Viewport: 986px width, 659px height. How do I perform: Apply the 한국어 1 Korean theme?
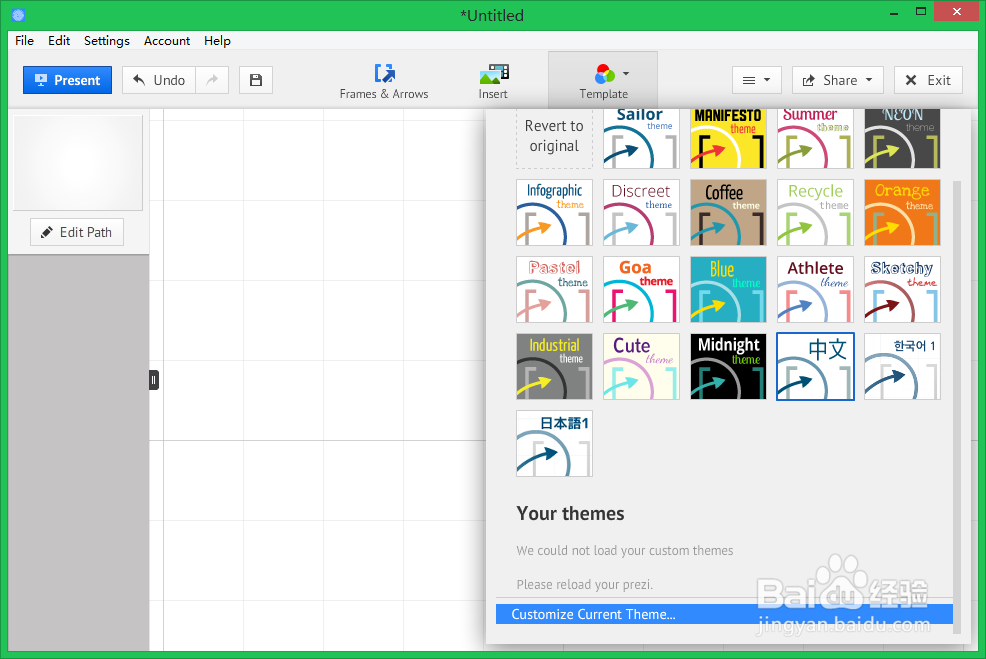(x=902, y=367)
